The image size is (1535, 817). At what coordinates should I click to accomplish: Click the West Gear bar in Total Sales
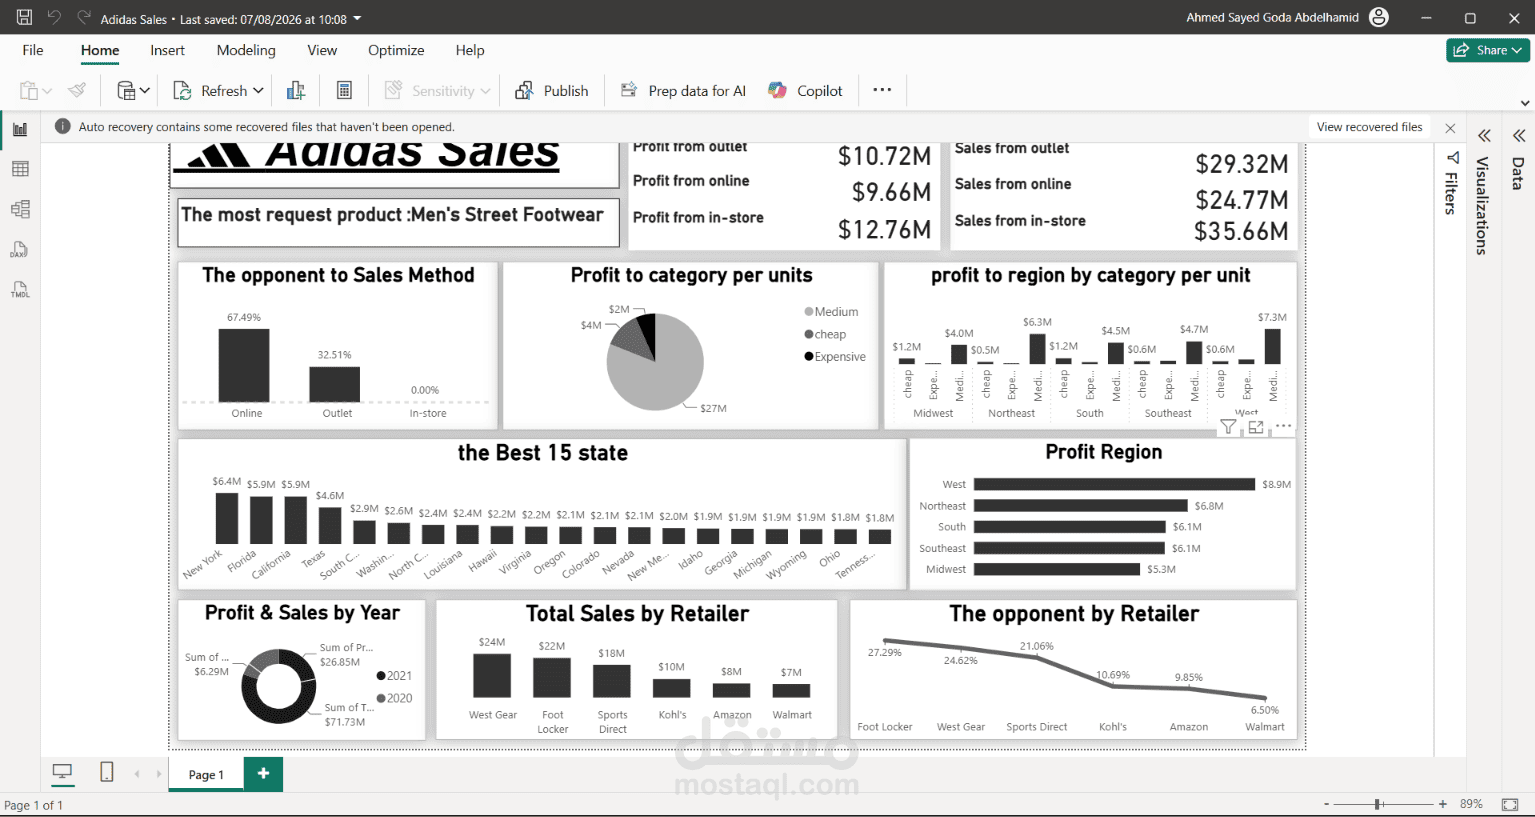click(x=492, y=675)
